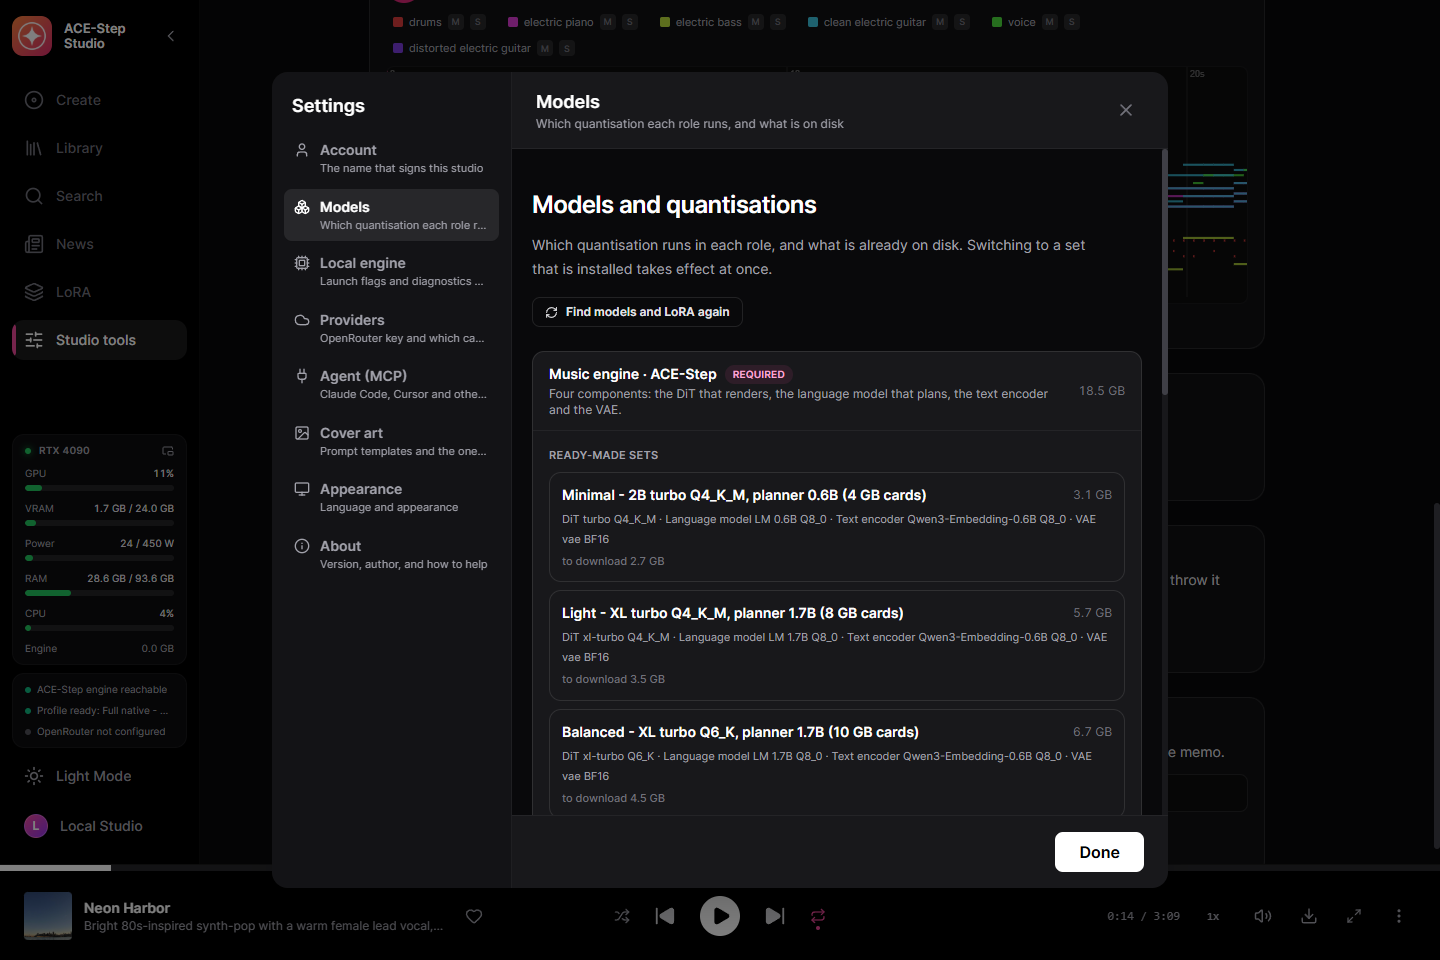Solo the voice track

pyautogui.click(x=1072, y=22)
